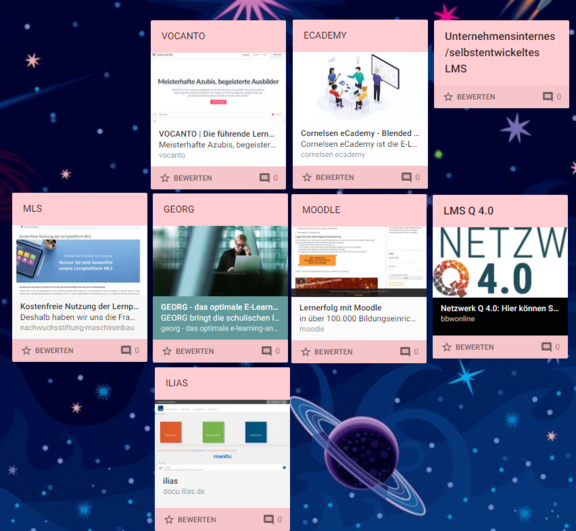Image resolution: width=576 pixels, height=531 pixels.
Task: Click 'vocanto' source text below description
Action: click(172, 155)
